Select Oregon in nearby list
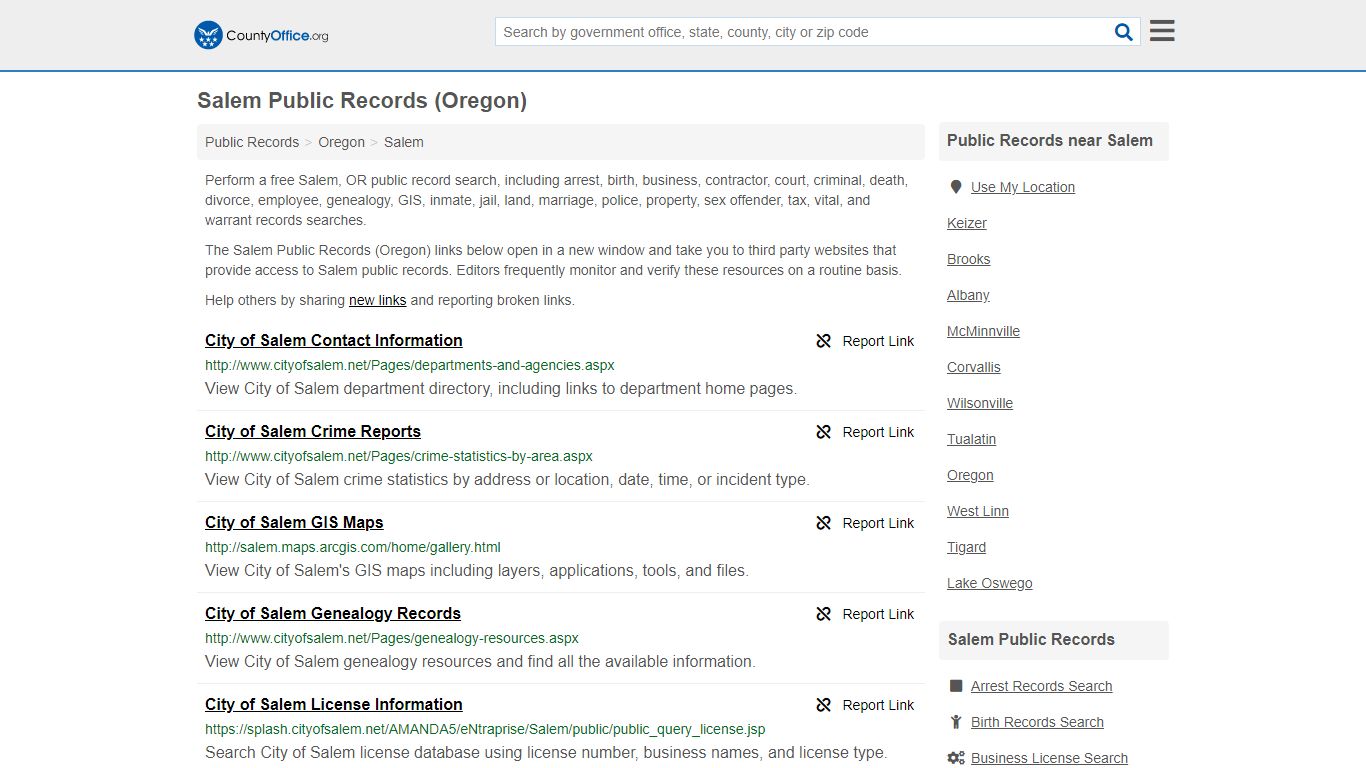Image resolution: width=1366 pixels, height=768 pixels. [x=970, y=475]
